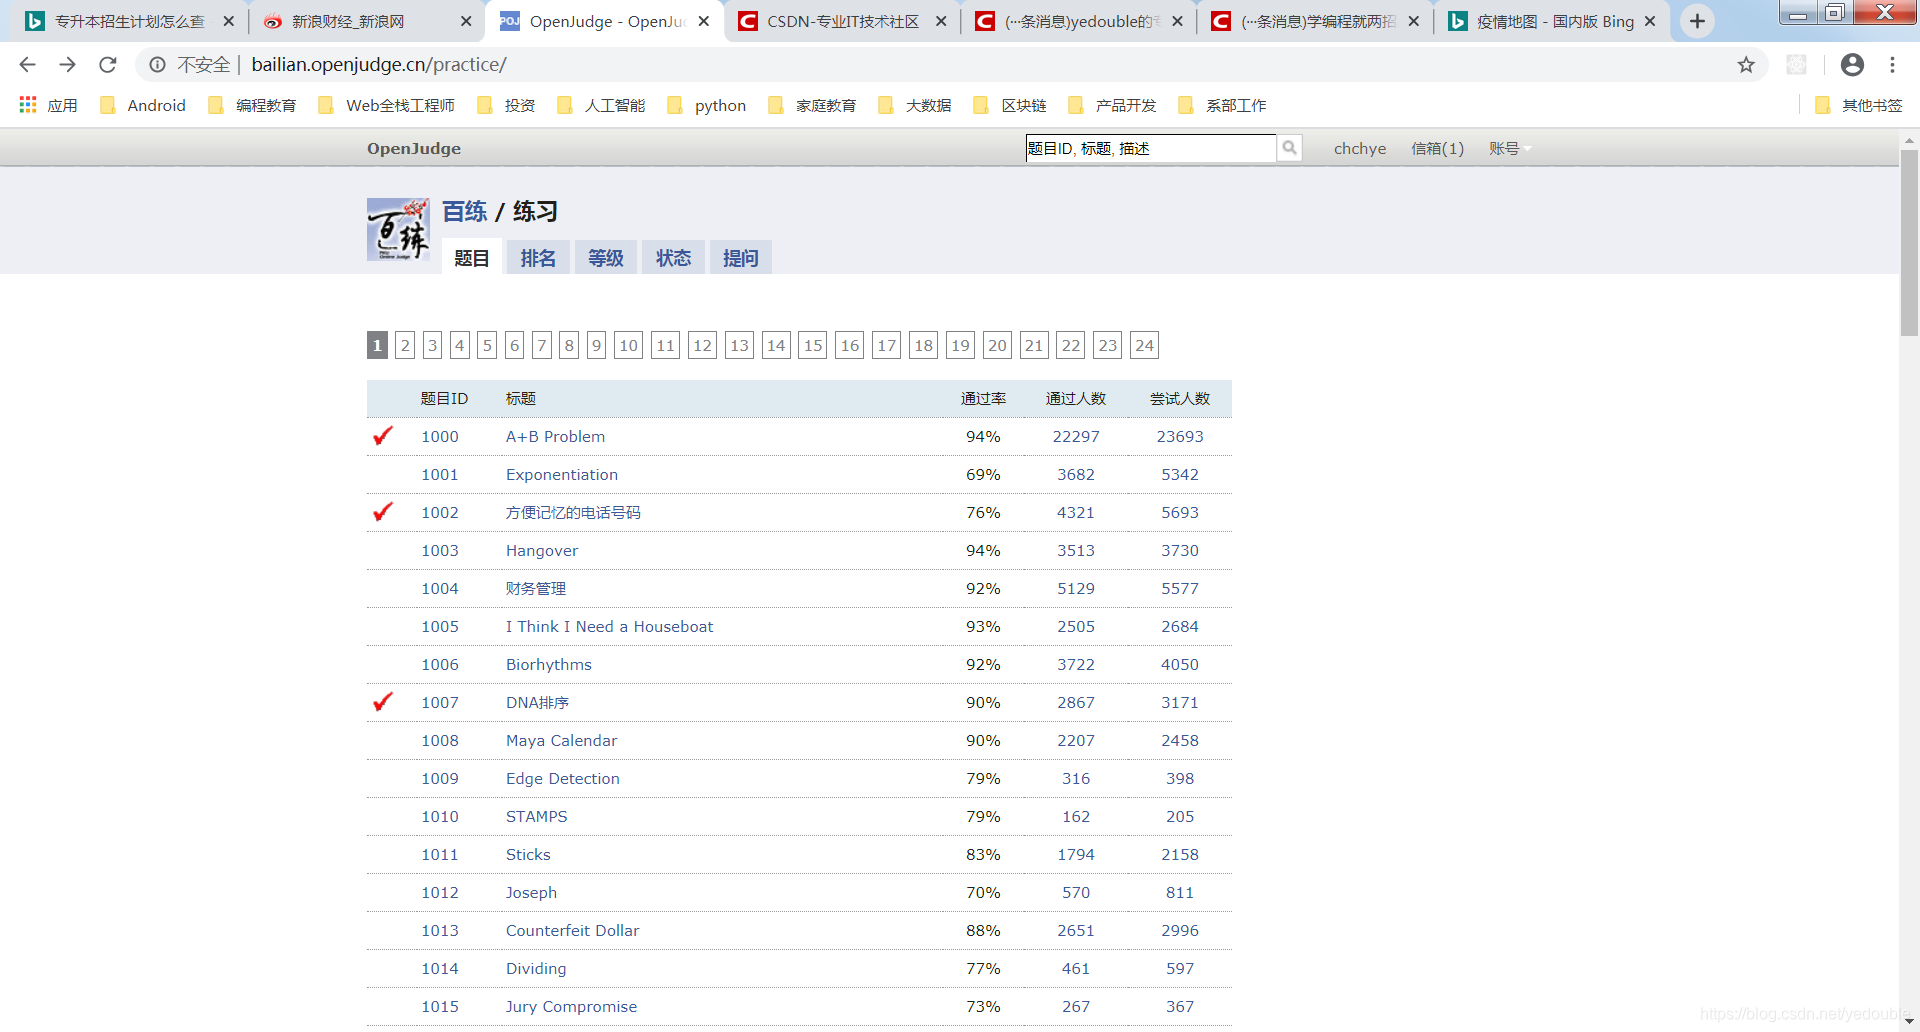Viewport: 1920px width, 1032px height.
Task: Open problem Jury Compromise
Action: pos(571,1006)
